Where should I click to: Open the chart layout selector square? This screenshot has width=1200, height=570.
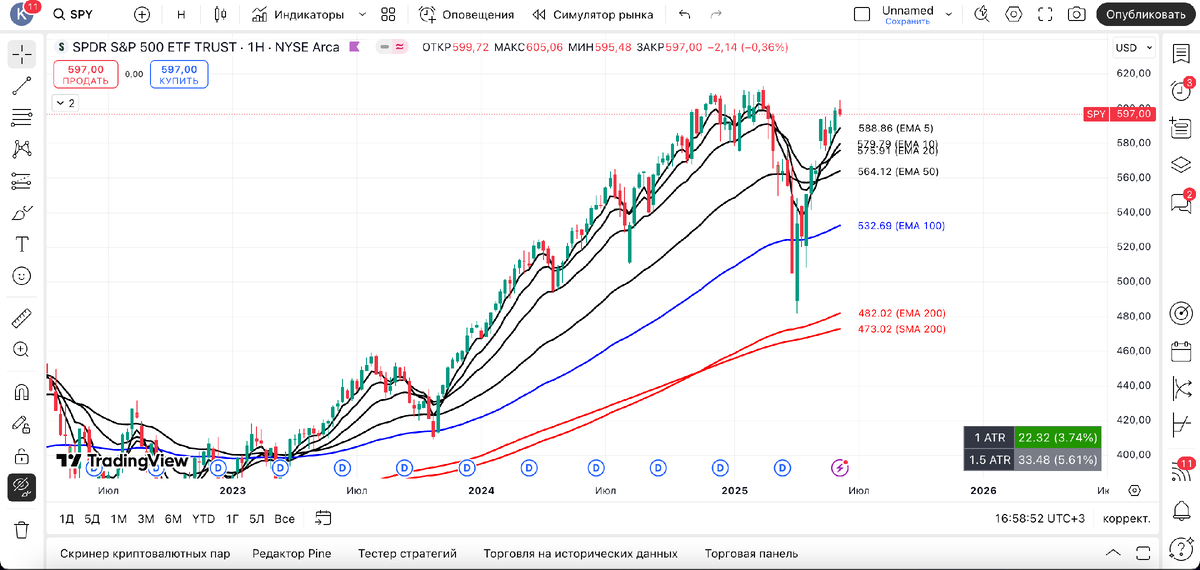pos(862,15)
